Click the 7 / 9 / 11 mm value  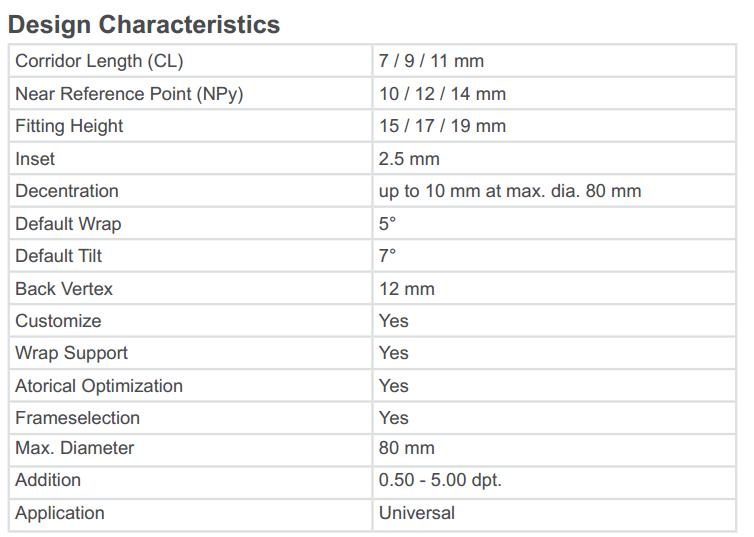pyautogui.click(x=431, y=61)
